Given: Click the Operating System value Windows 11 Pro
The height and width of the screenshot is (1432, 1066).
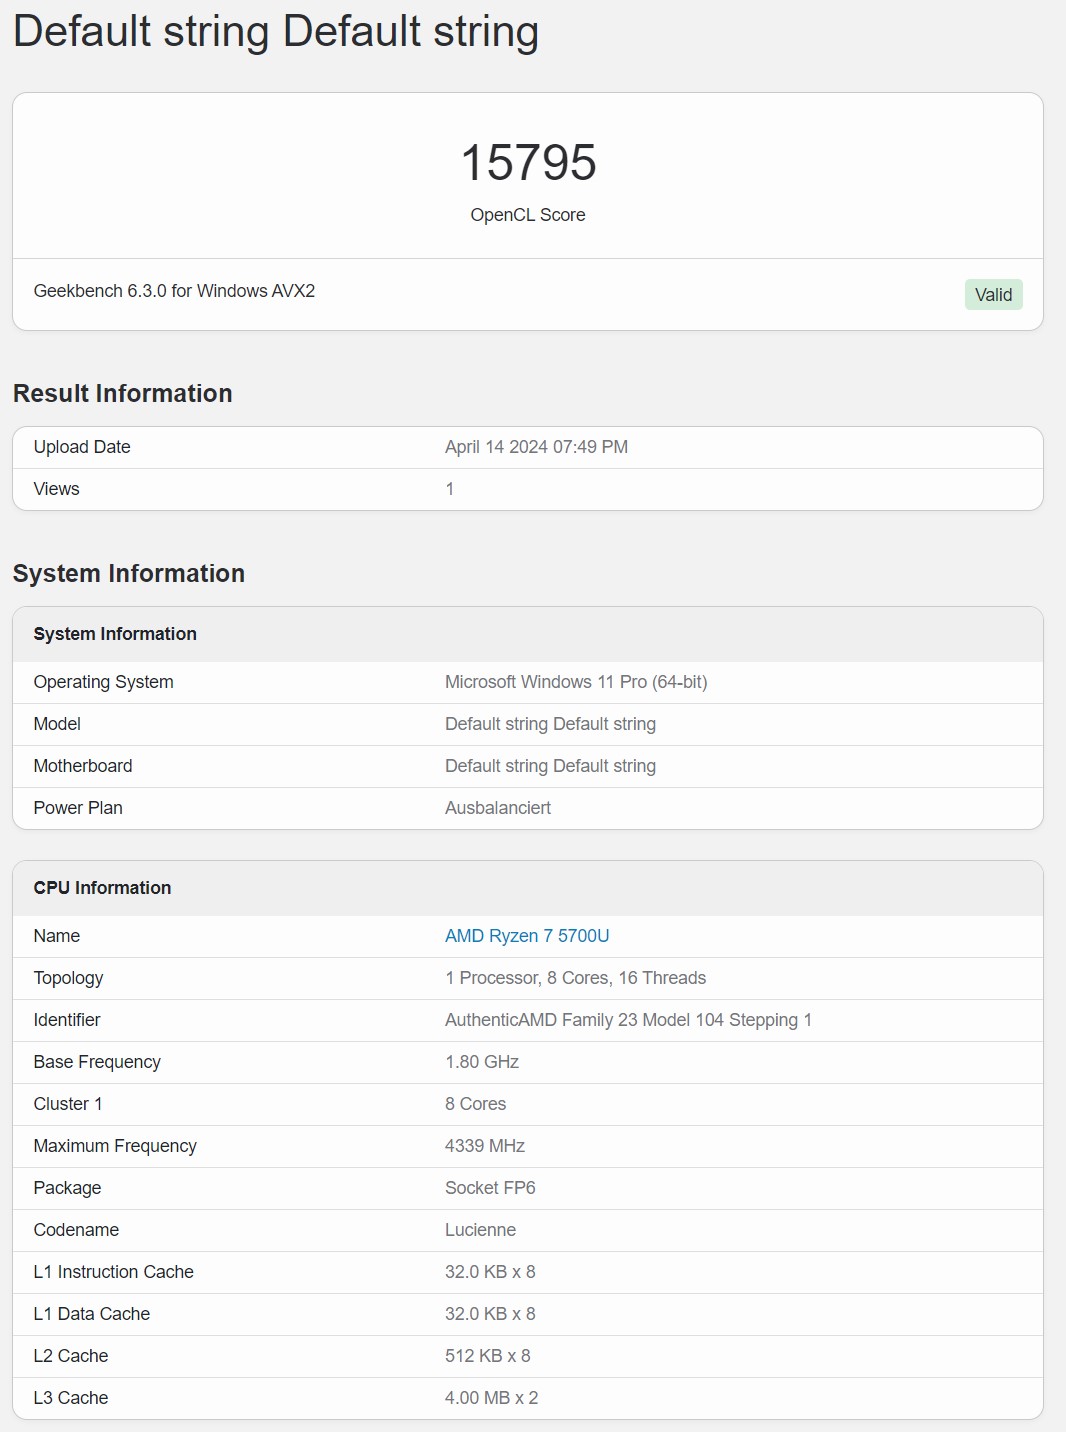Looking at the screenshot, I should [576, 682].
